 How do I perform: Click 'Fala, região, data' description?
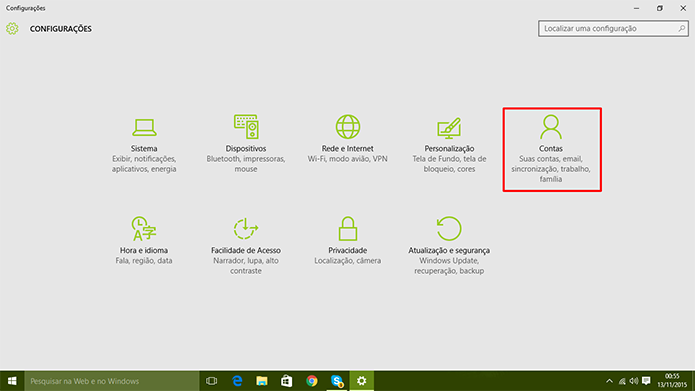[x=144, y=261]
